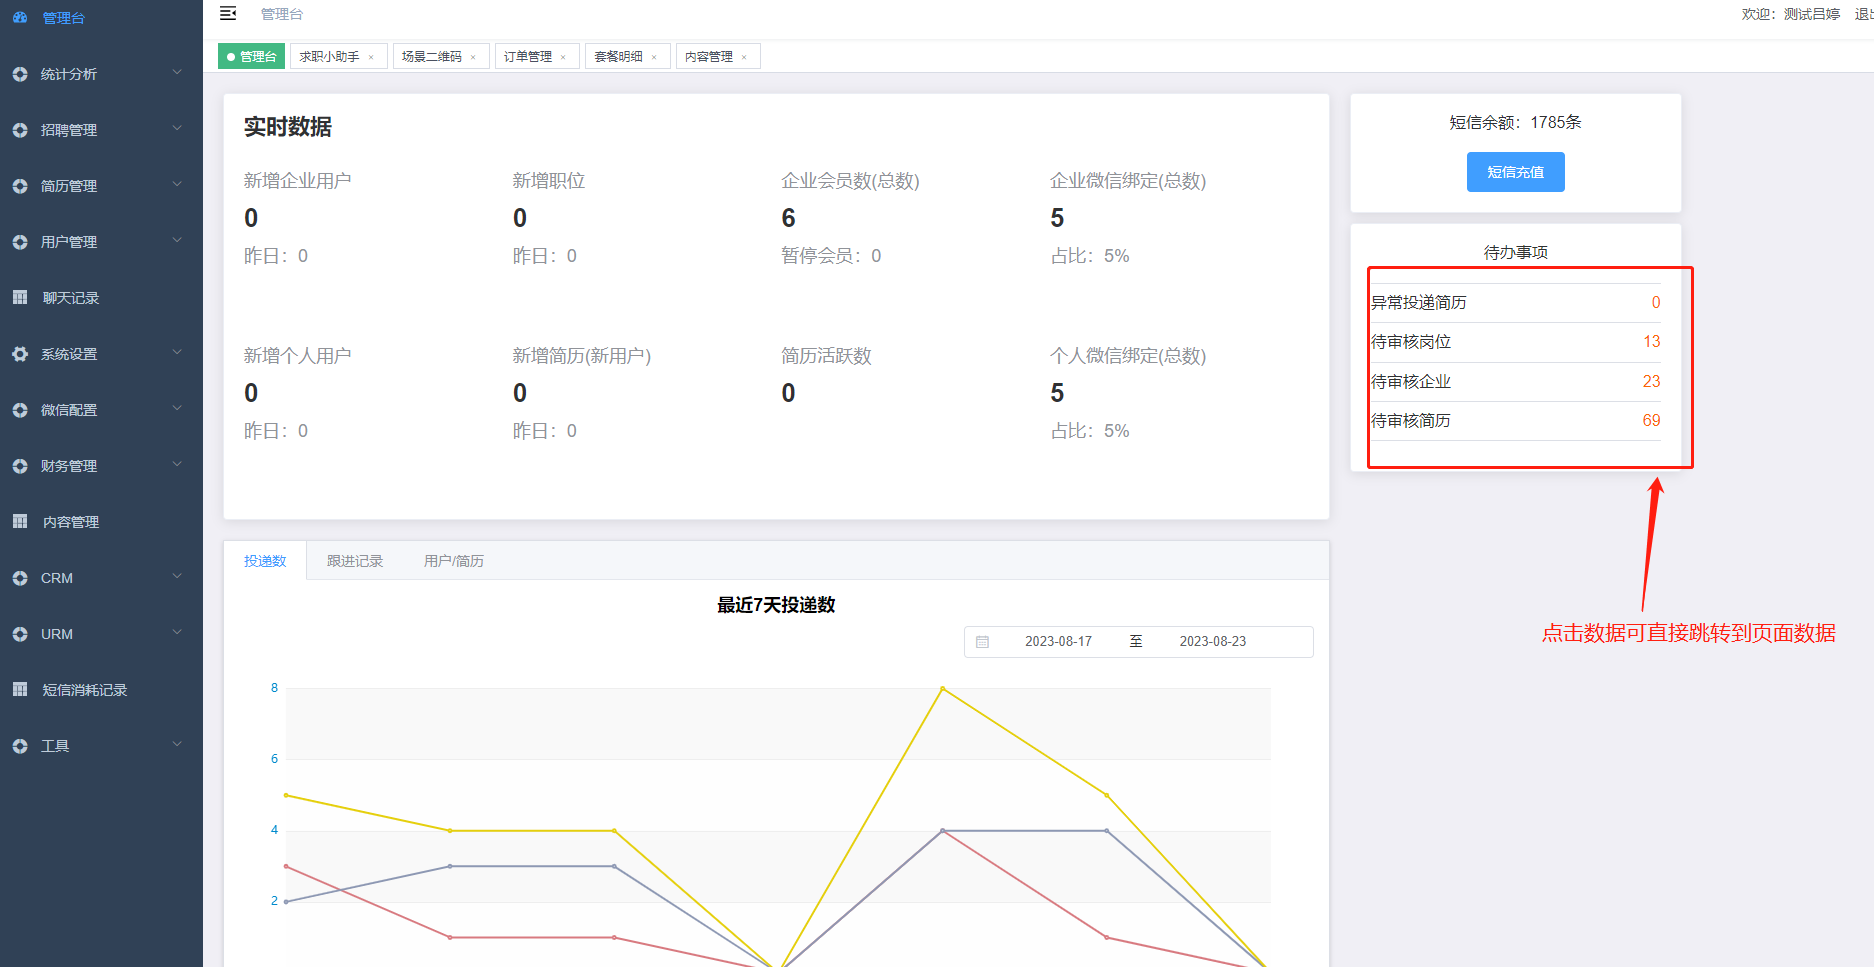Click the calendar icon in the date range picker
Image resolution: width=1874 pixels, height=967 pixels.
pyautogui.click(x=983, y=642)
